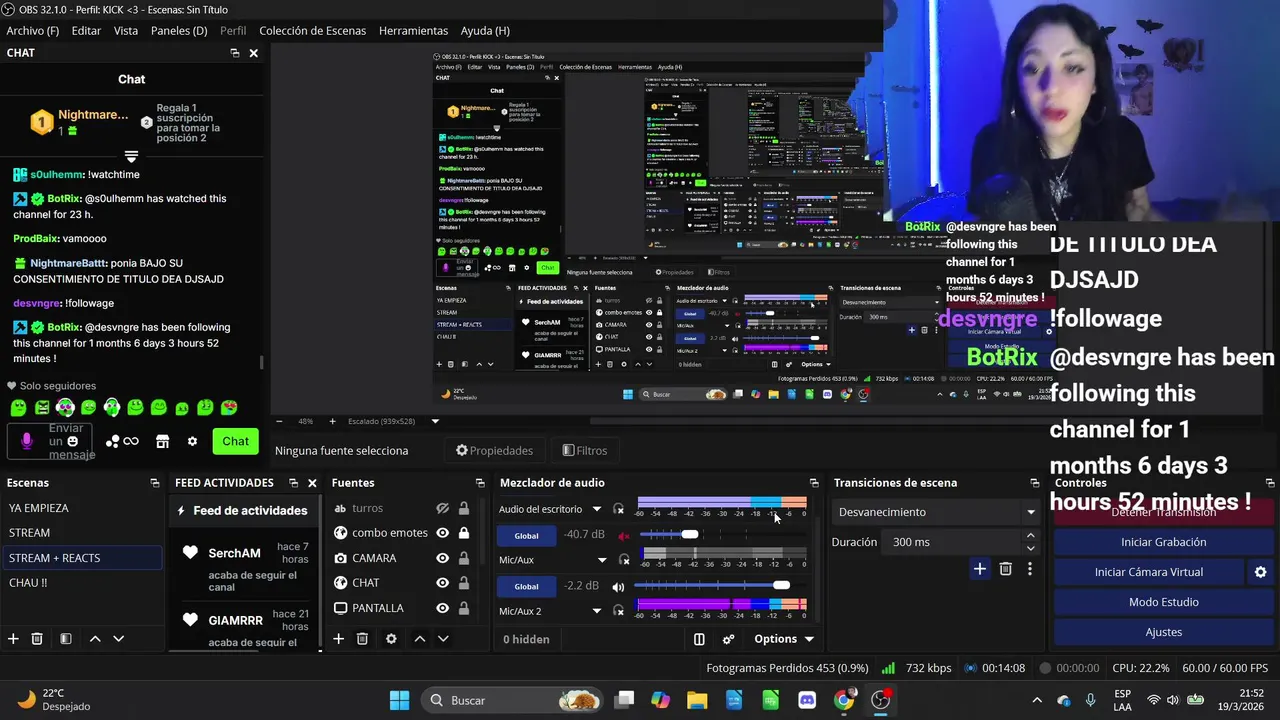Remove the selected source with trash icon
Image resolution: width=1280 pixels, height=720 pixels.
pyautogui.click(x=362, y=639)
